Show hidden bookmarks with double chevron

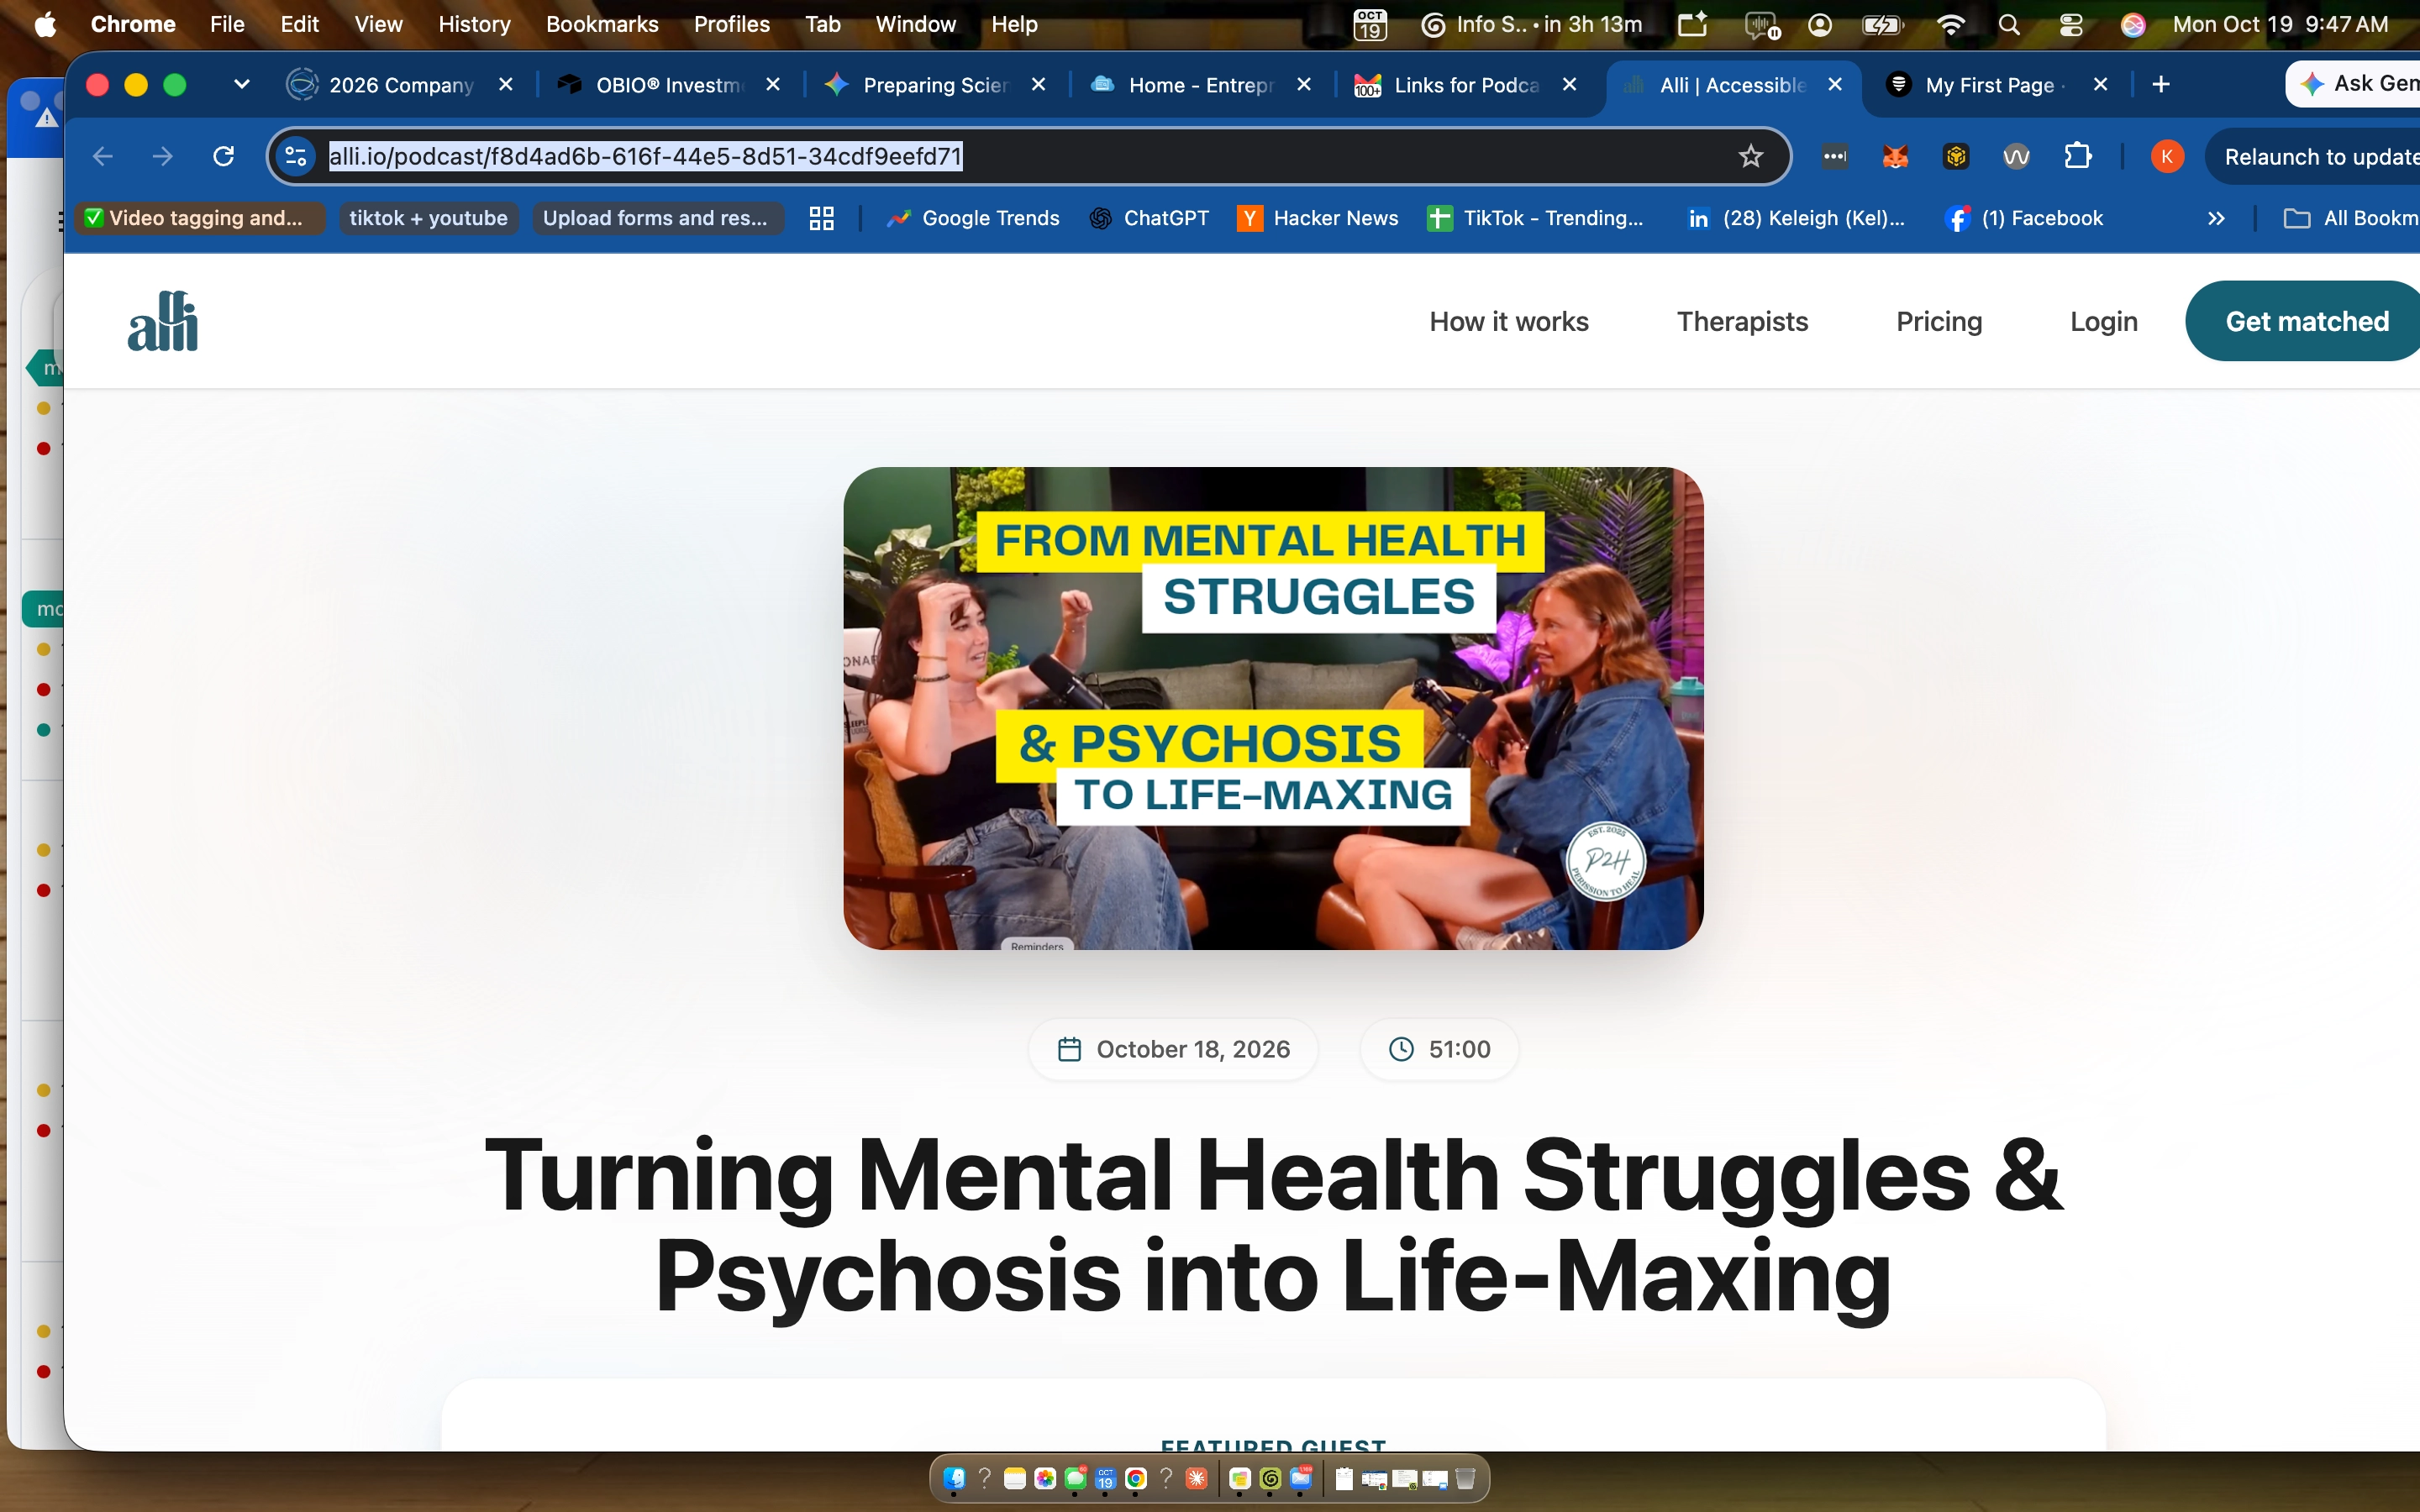(2216, 218)
